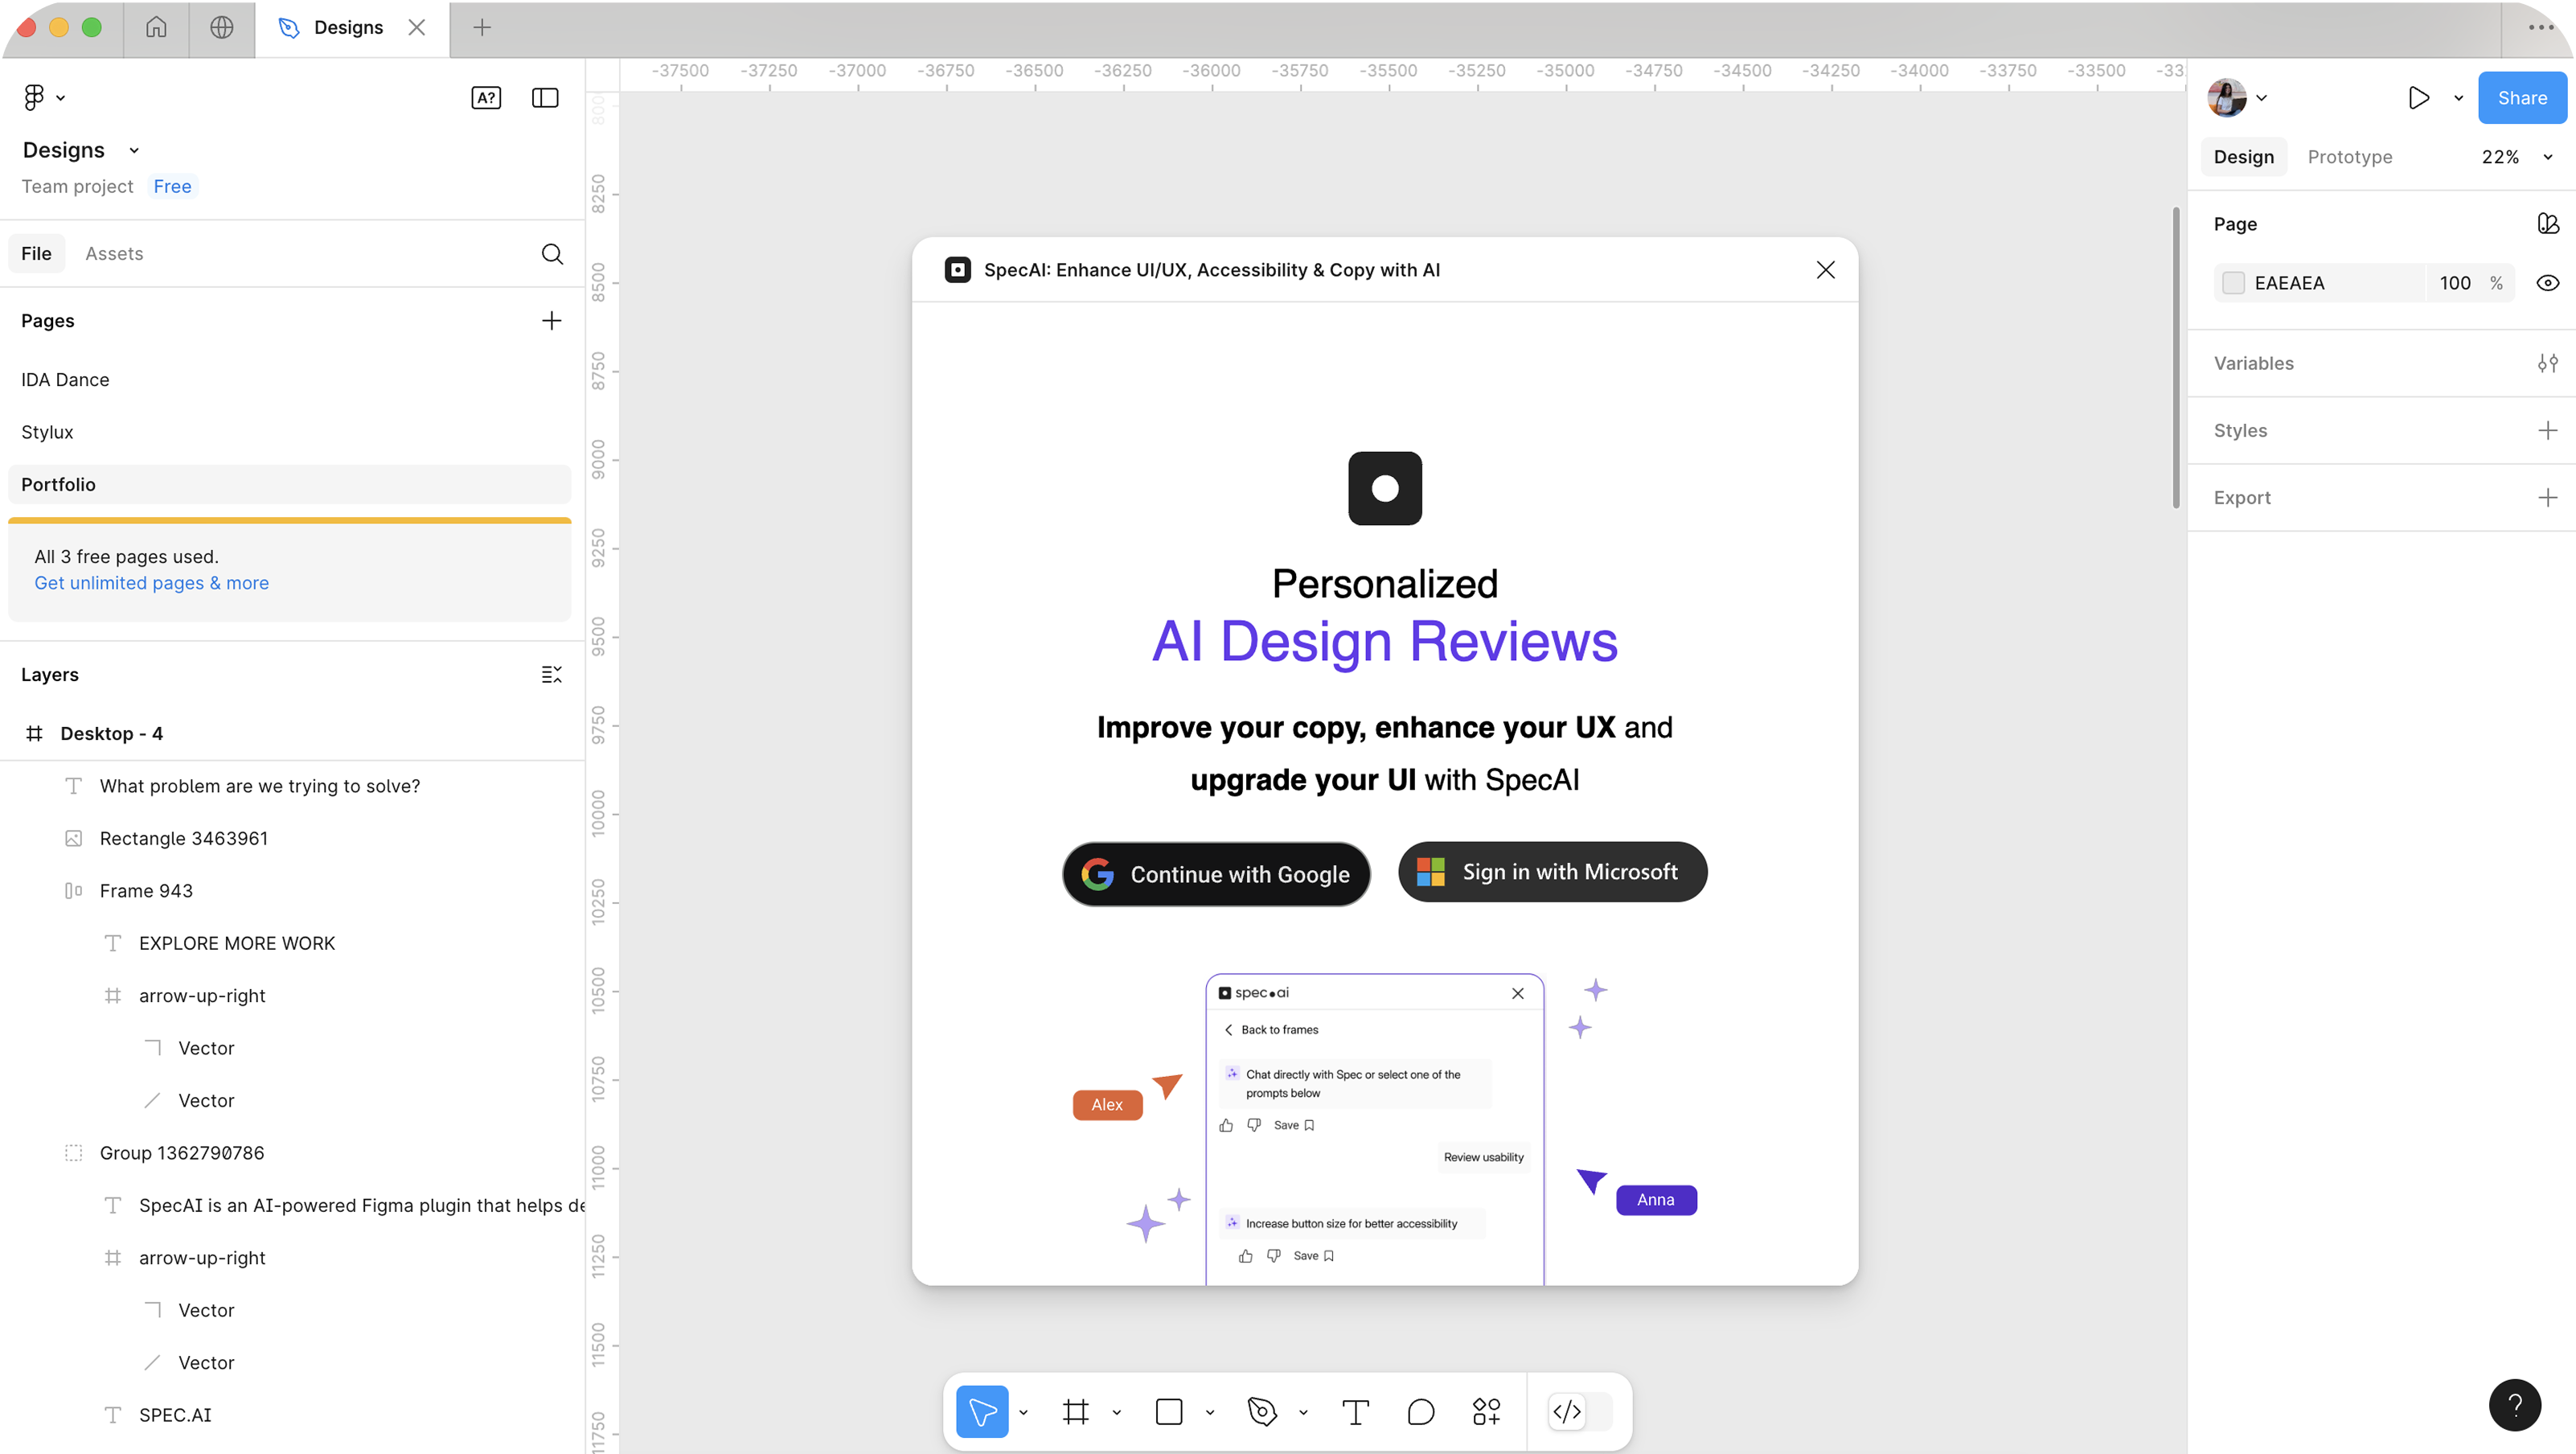Select the Text tool in toolbar
The width and height of the screenshot is (2576, 1454).
click(1355, 1411)
